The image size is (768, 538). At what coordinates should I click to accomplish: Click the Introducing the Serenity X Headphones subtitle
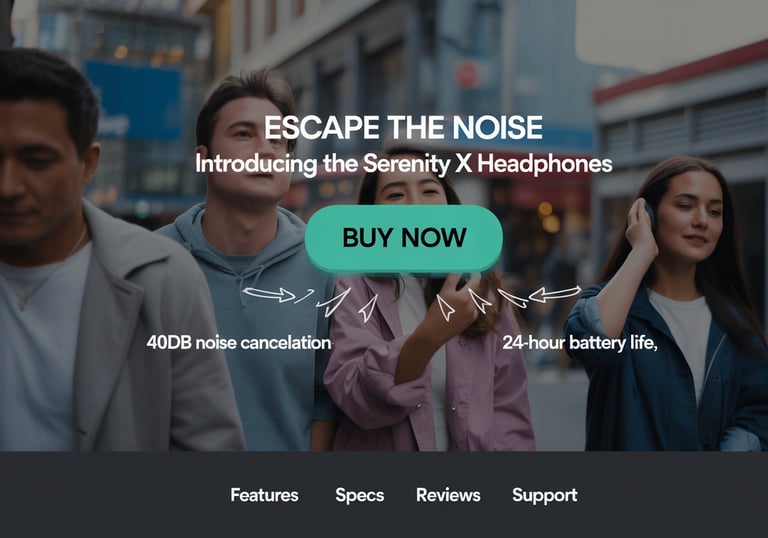[404, 164]
